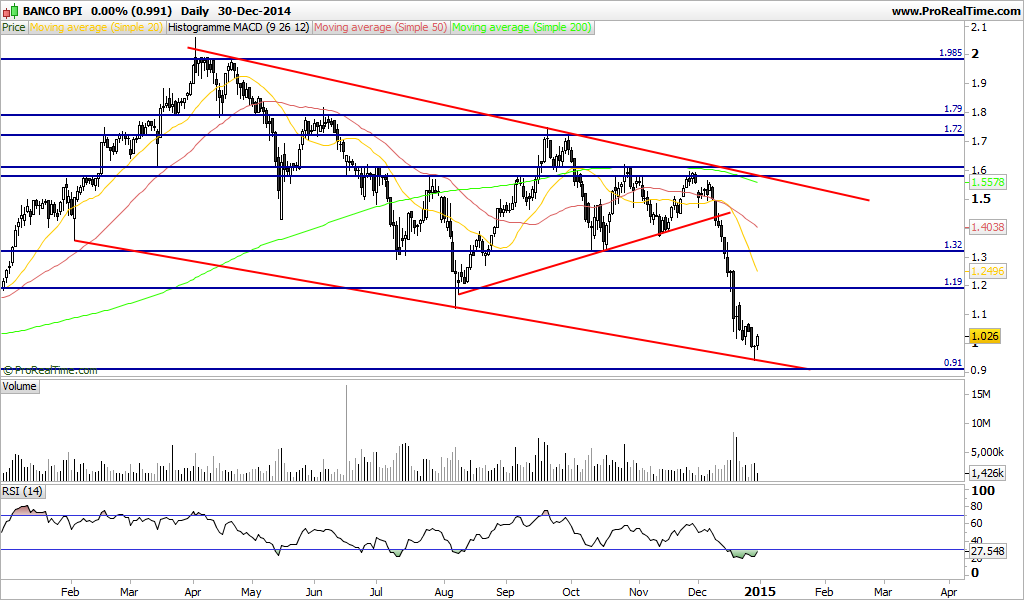This screenshot has height=600, width=1024.
Task: Click the 100 value on RSI axis
Action: [984, 491]
